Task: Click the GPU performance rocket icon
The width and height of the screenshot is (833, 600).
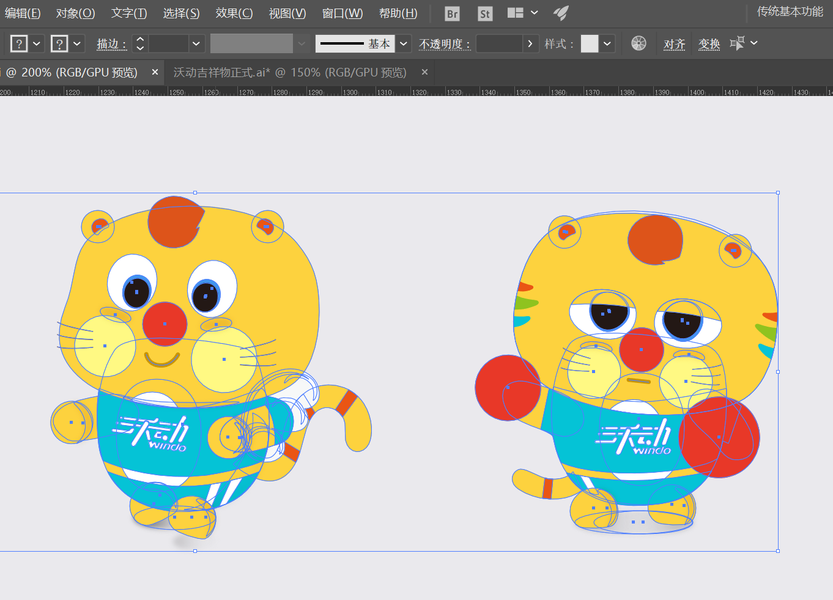Action: [561, 13]
